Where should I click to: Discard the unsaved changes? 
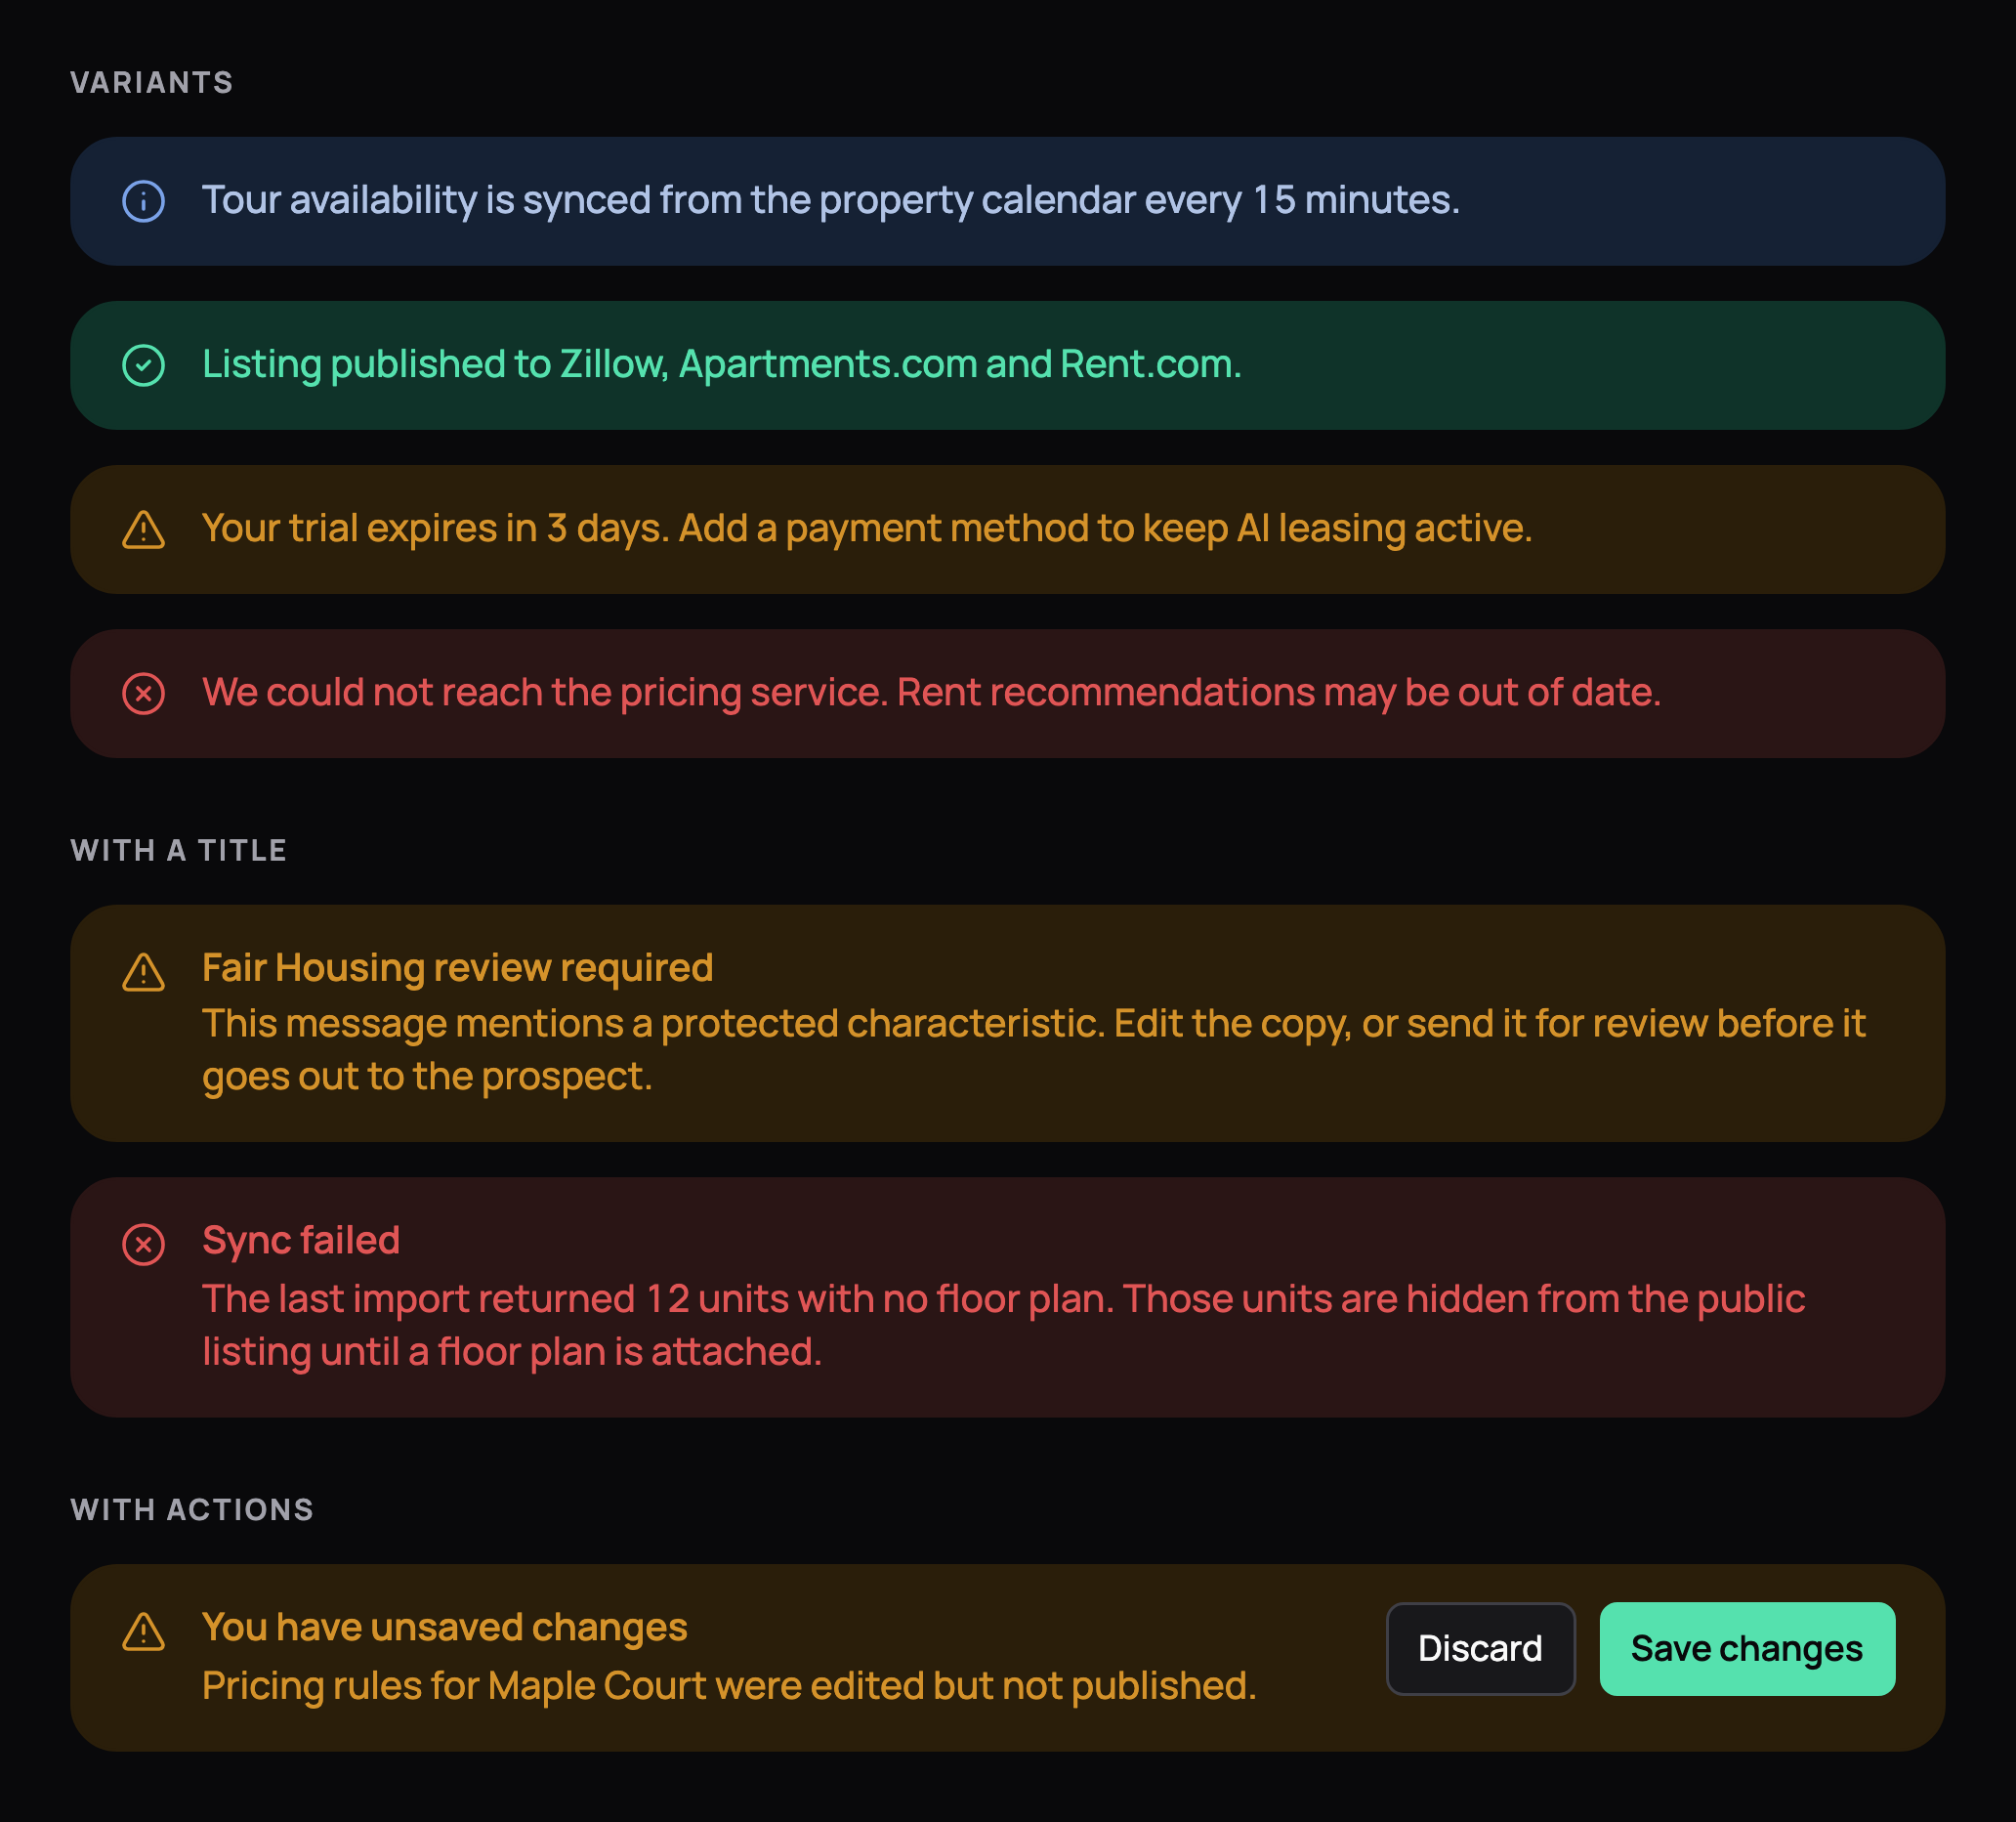pyautogui.click(x=1480, y=1648)
